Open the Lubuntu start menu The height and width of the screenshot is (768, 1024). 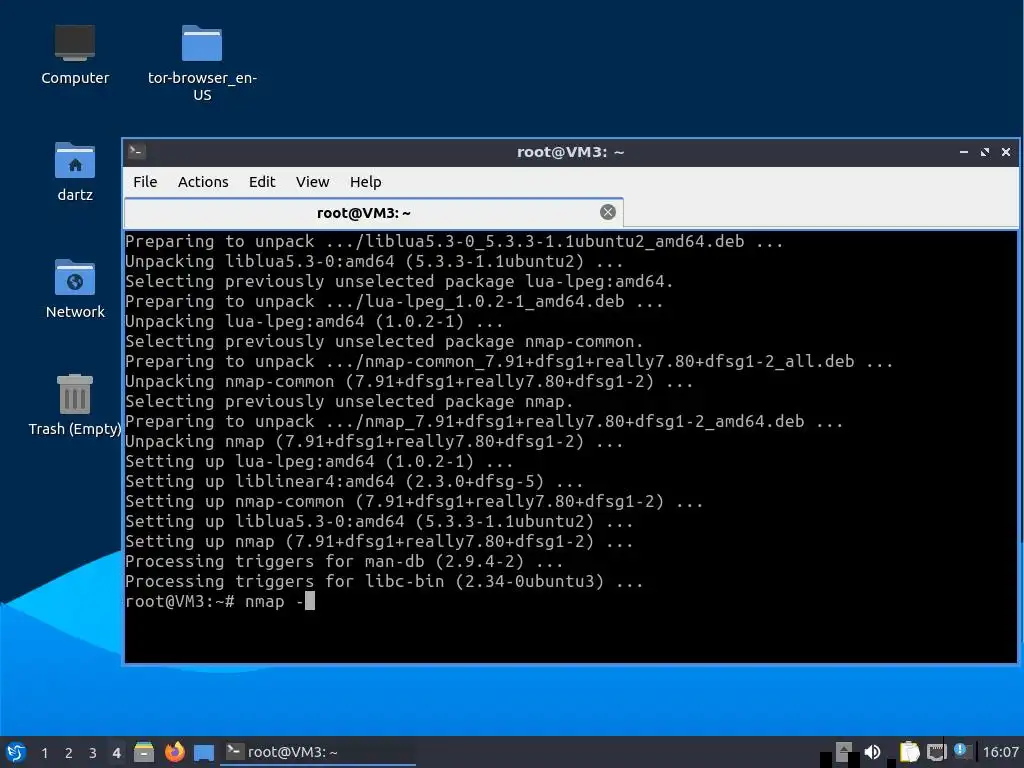click(16, 752)
